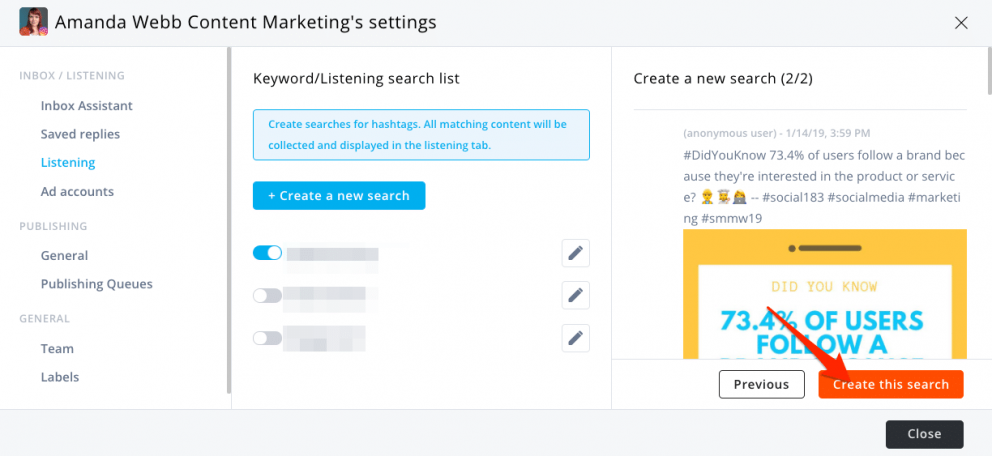Click Amanda Webb profile avatar

pos(33,22)
